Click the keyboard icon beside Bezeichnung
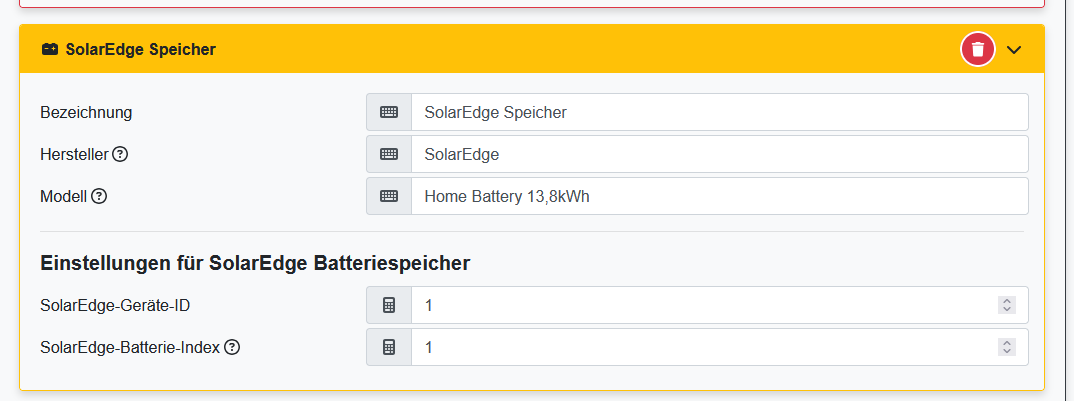1074x401 pixels. click(389, 112)
